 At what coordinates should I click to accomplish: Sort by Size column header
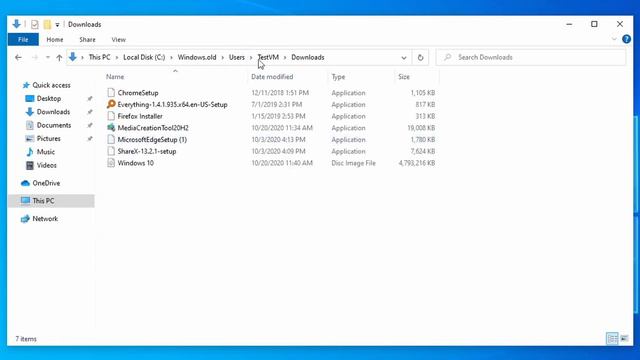(x=404, y=77)
